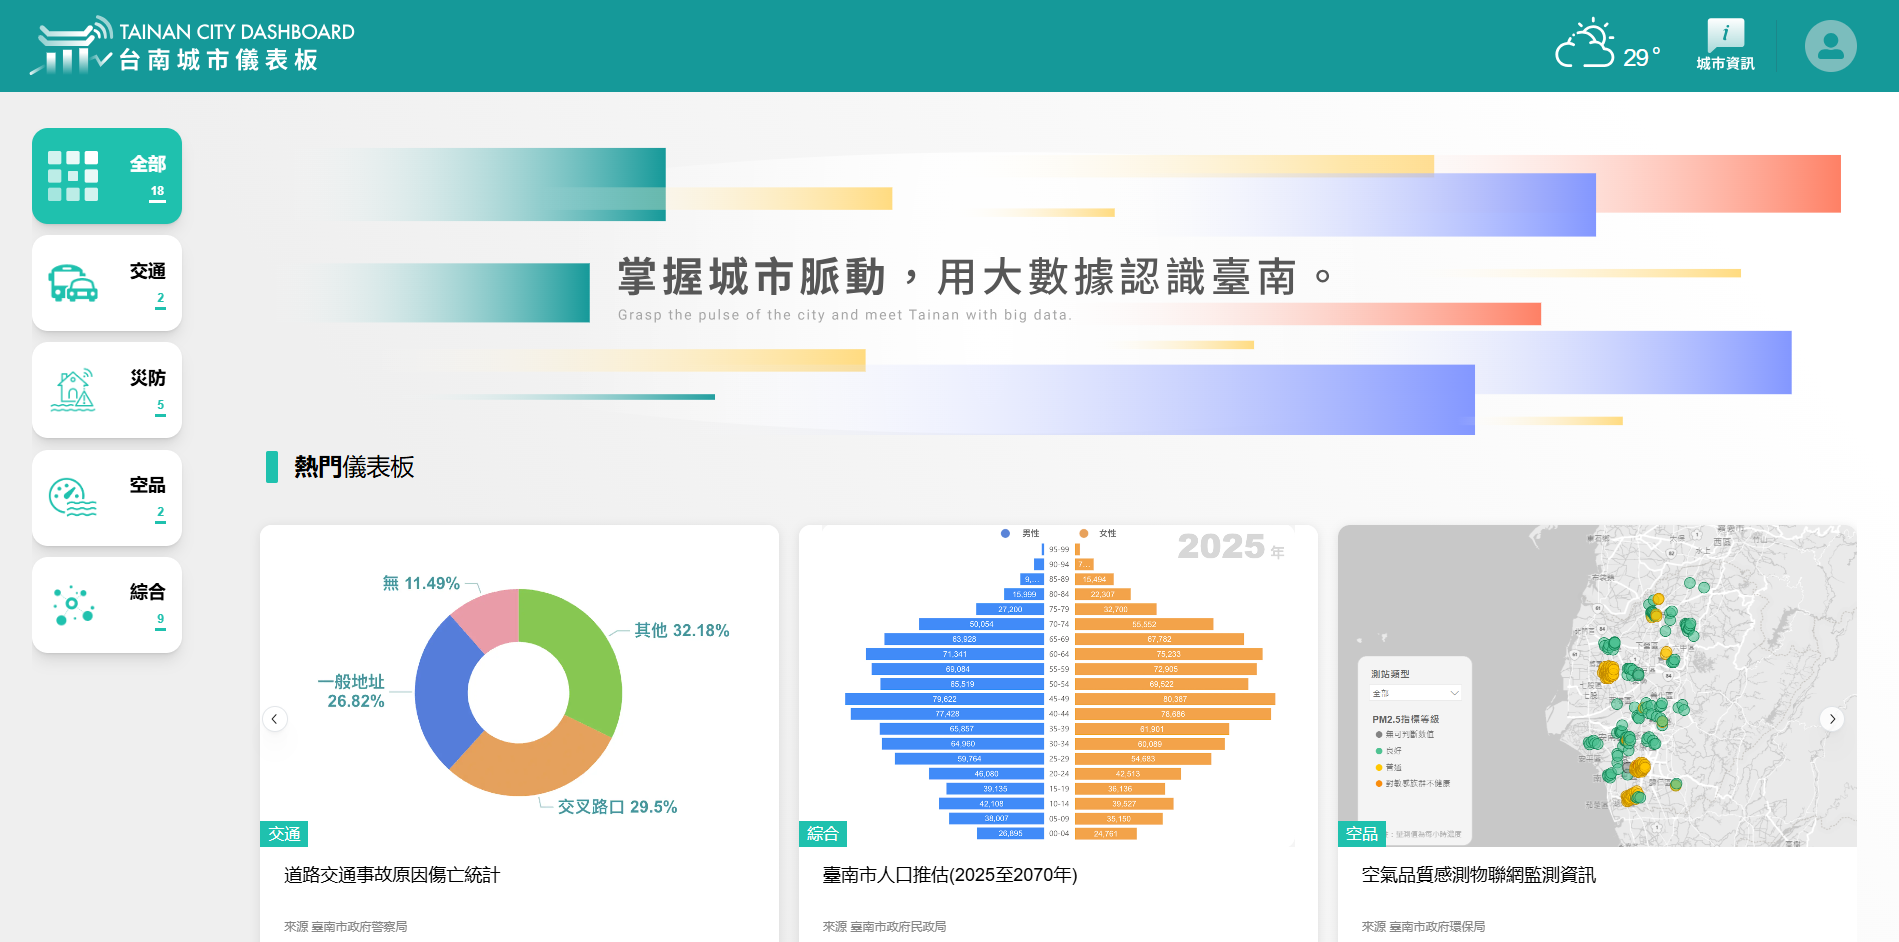Toggle the 女性 legend in population chart

[x=1096, y=533]
